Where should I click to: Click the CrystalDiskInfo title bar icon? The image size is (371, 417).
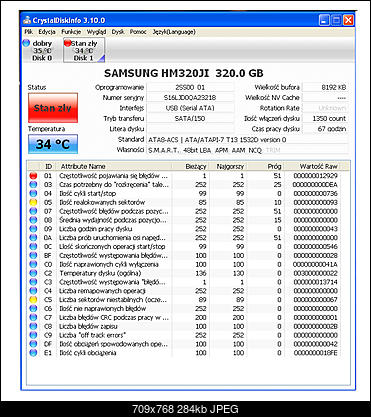27,20
